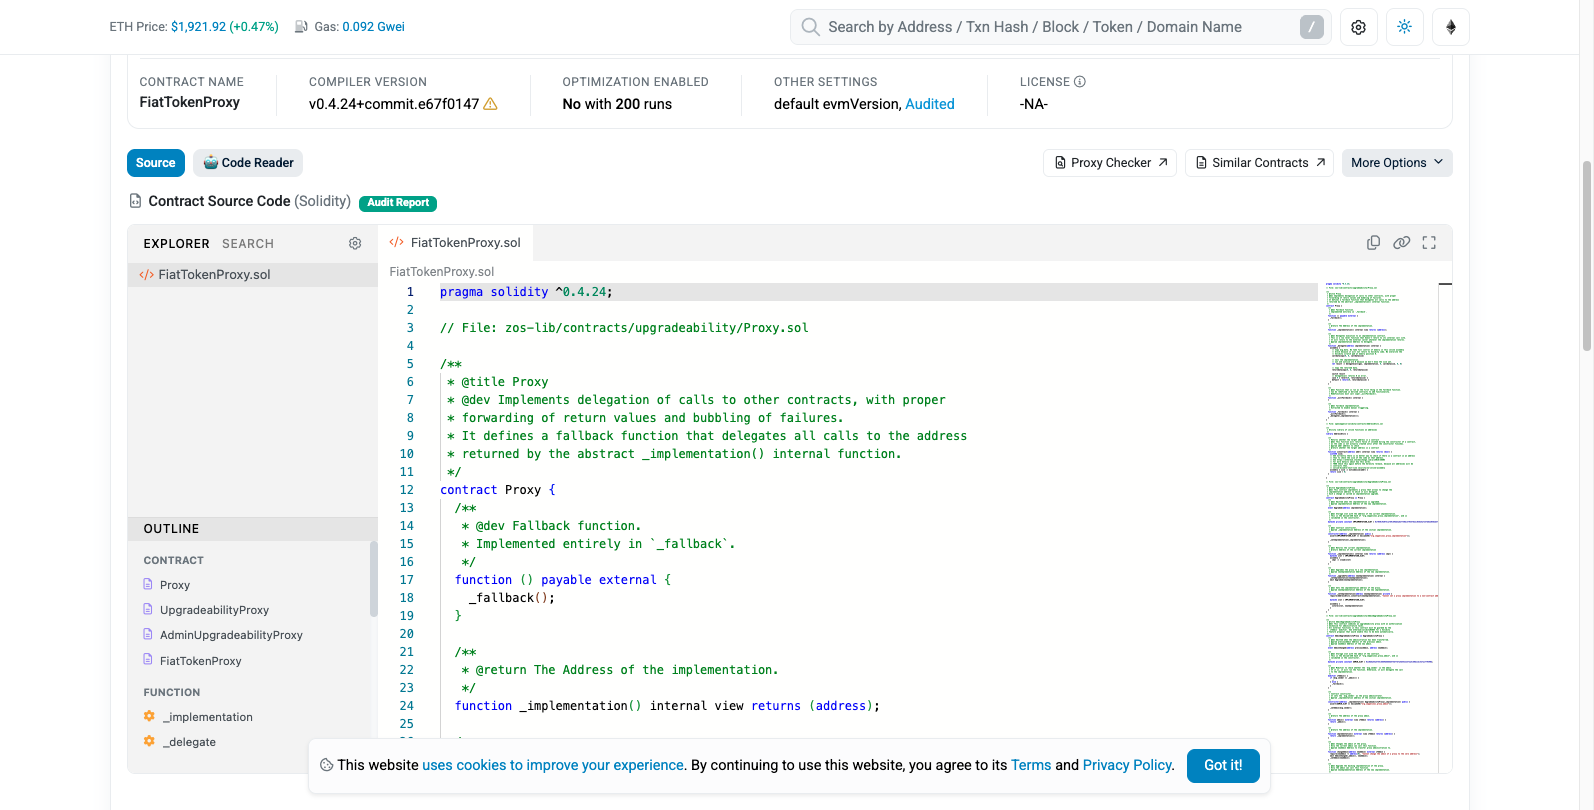Click the FiatTokenProxy contract name text
The image size is (1594, 810).
(189, 102)
